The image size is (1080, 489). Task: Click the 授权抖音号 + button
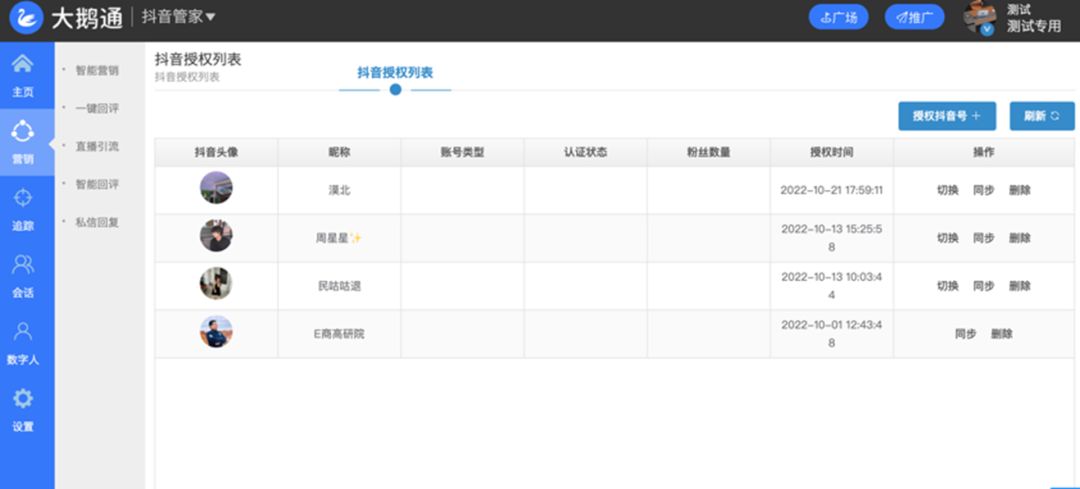pos(947,116)
